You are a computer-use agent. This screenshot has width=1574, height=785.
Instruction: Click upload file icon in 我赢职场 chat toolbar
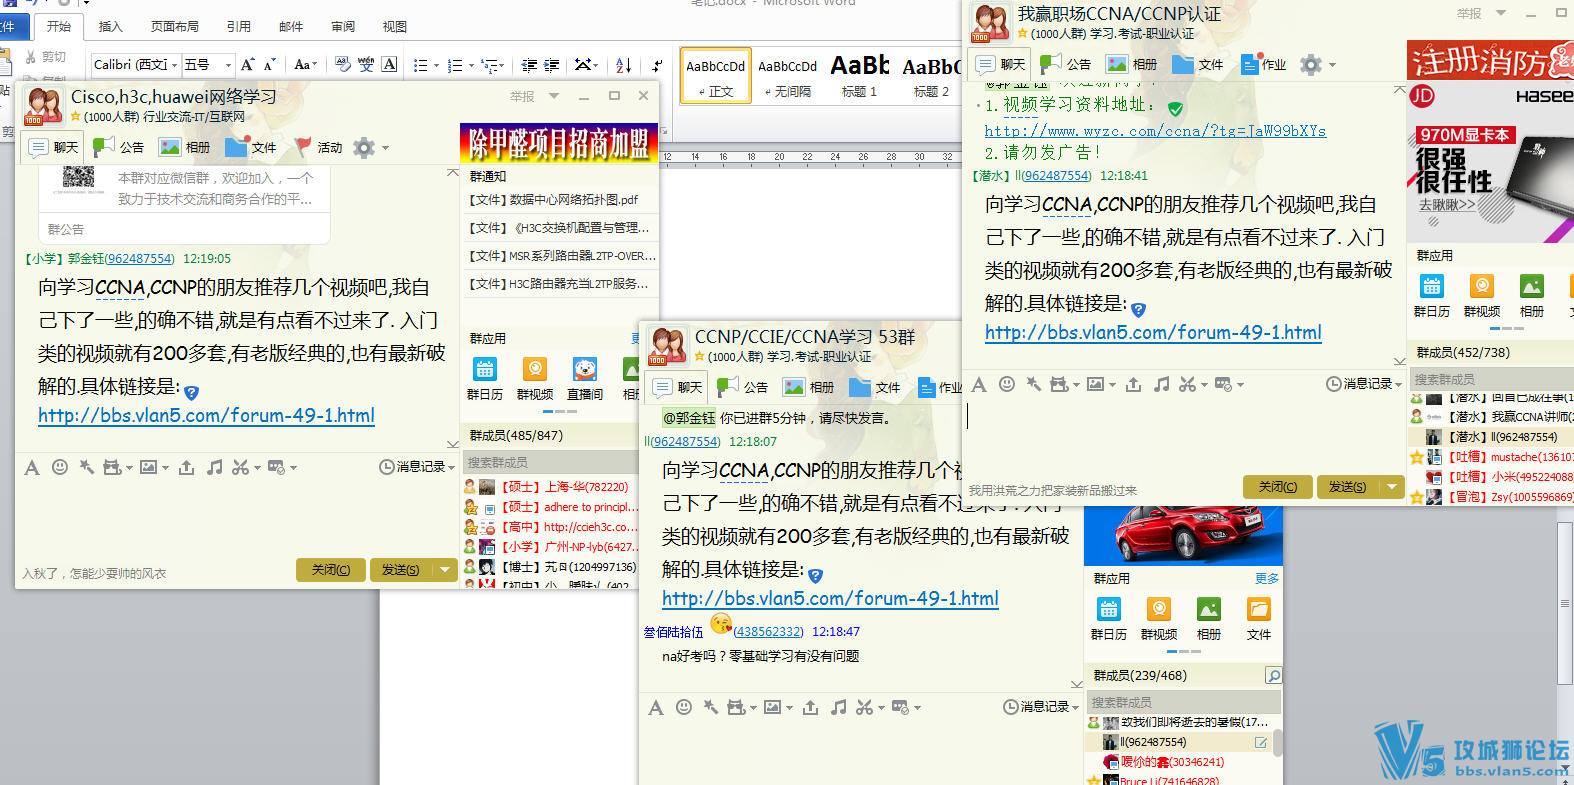tap(1133, 384)
